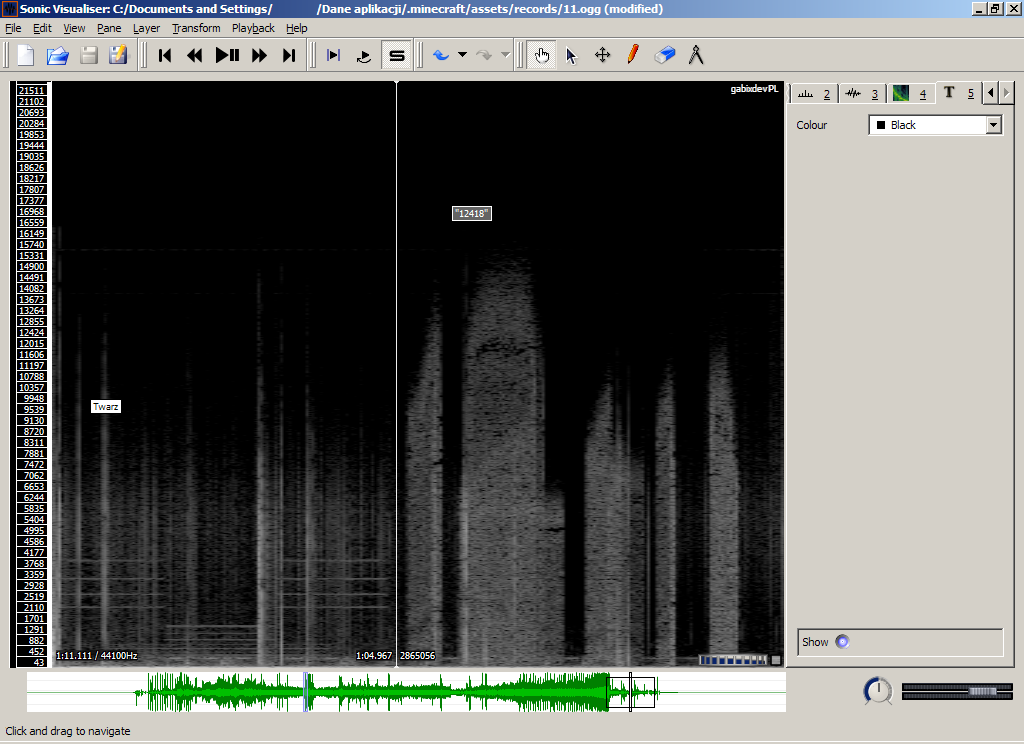The height and width of the screenshot is (744, 1024).
Task: Switch to the spectrogram layer tab 4
Action: pyautogui.click(x=909, y=93)
